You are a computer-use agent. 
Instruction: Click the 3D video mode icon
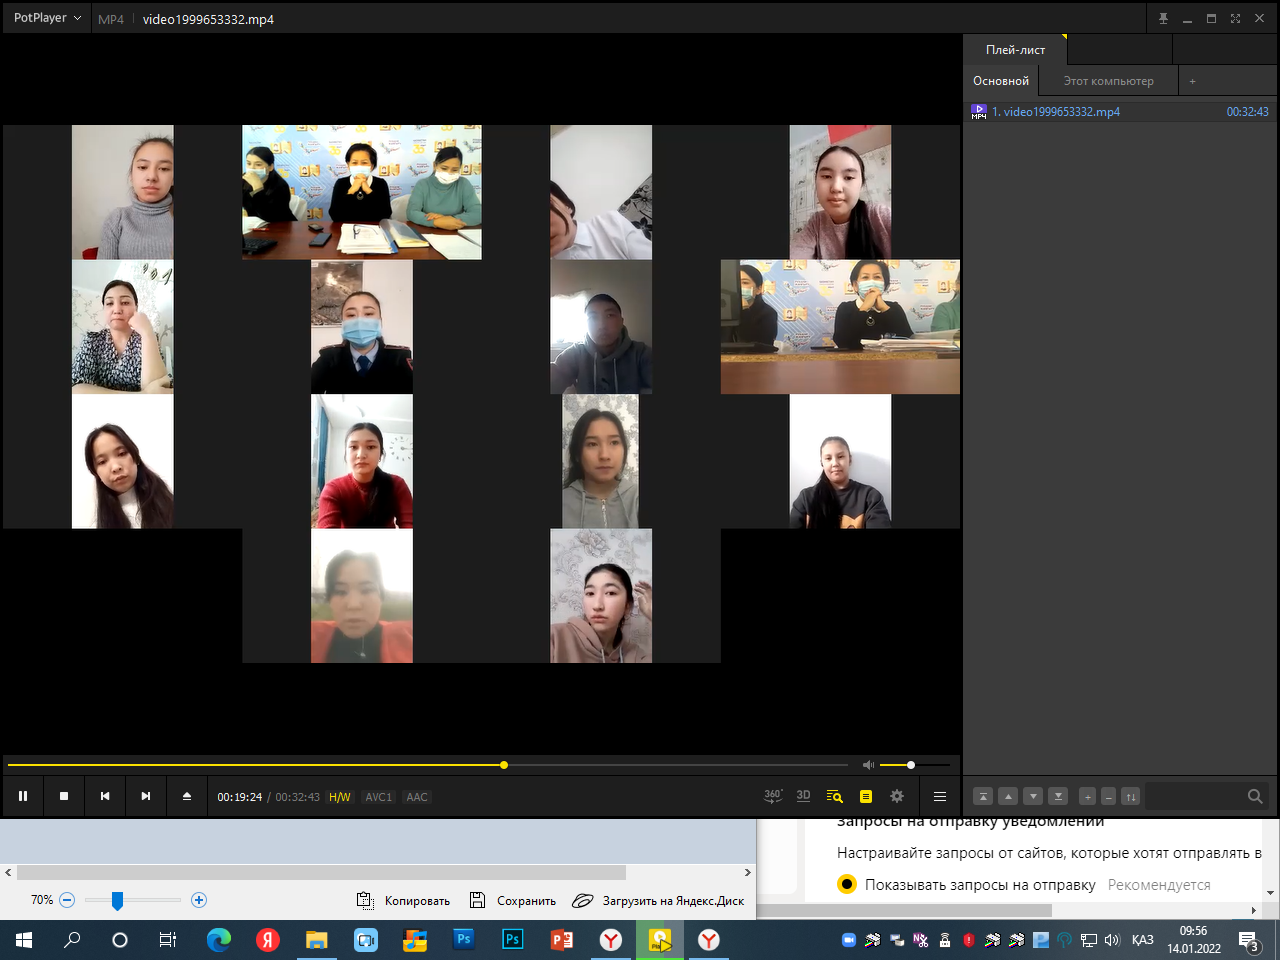[x=803, y=796]
